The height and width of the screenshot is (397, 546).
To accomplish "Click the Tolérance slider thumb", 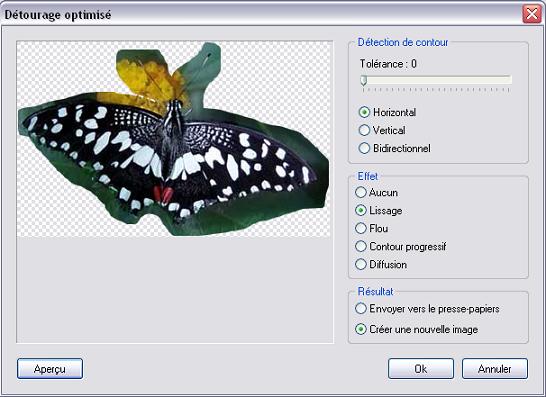I will click(364, 80).
